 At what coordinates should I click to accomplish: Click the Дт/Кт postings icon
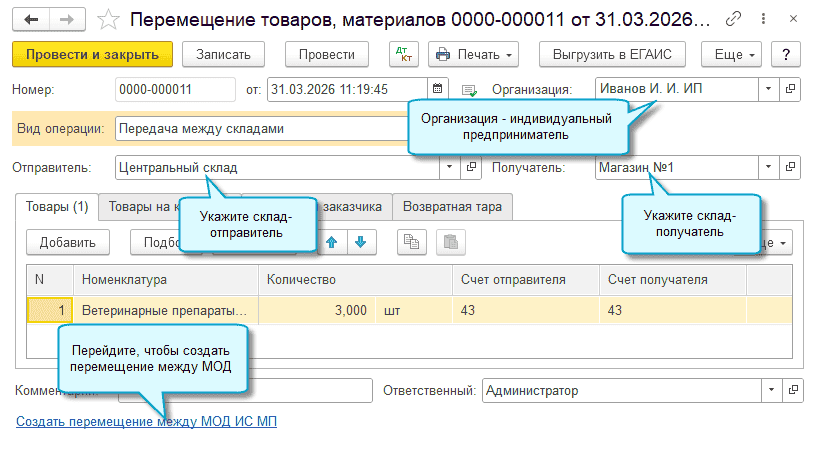404,54
